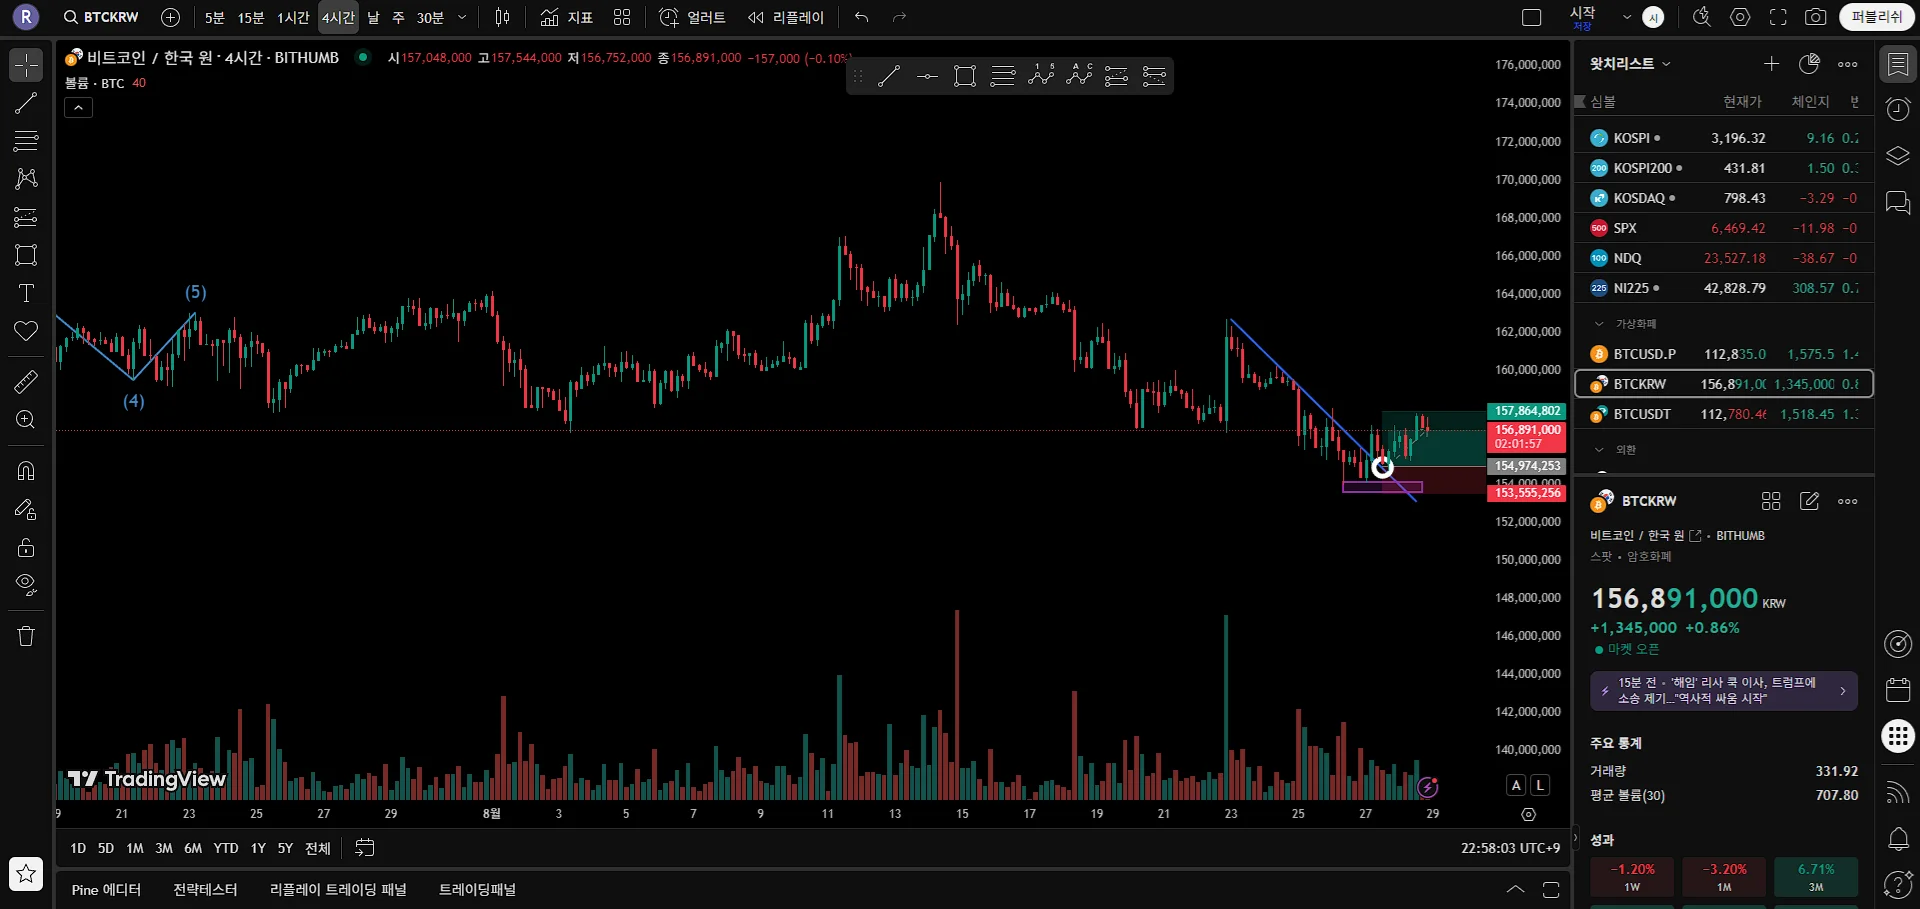Switch to the 5분 timeframe
The width and height of the screenshot is (1920, 909).
[215, 17]
